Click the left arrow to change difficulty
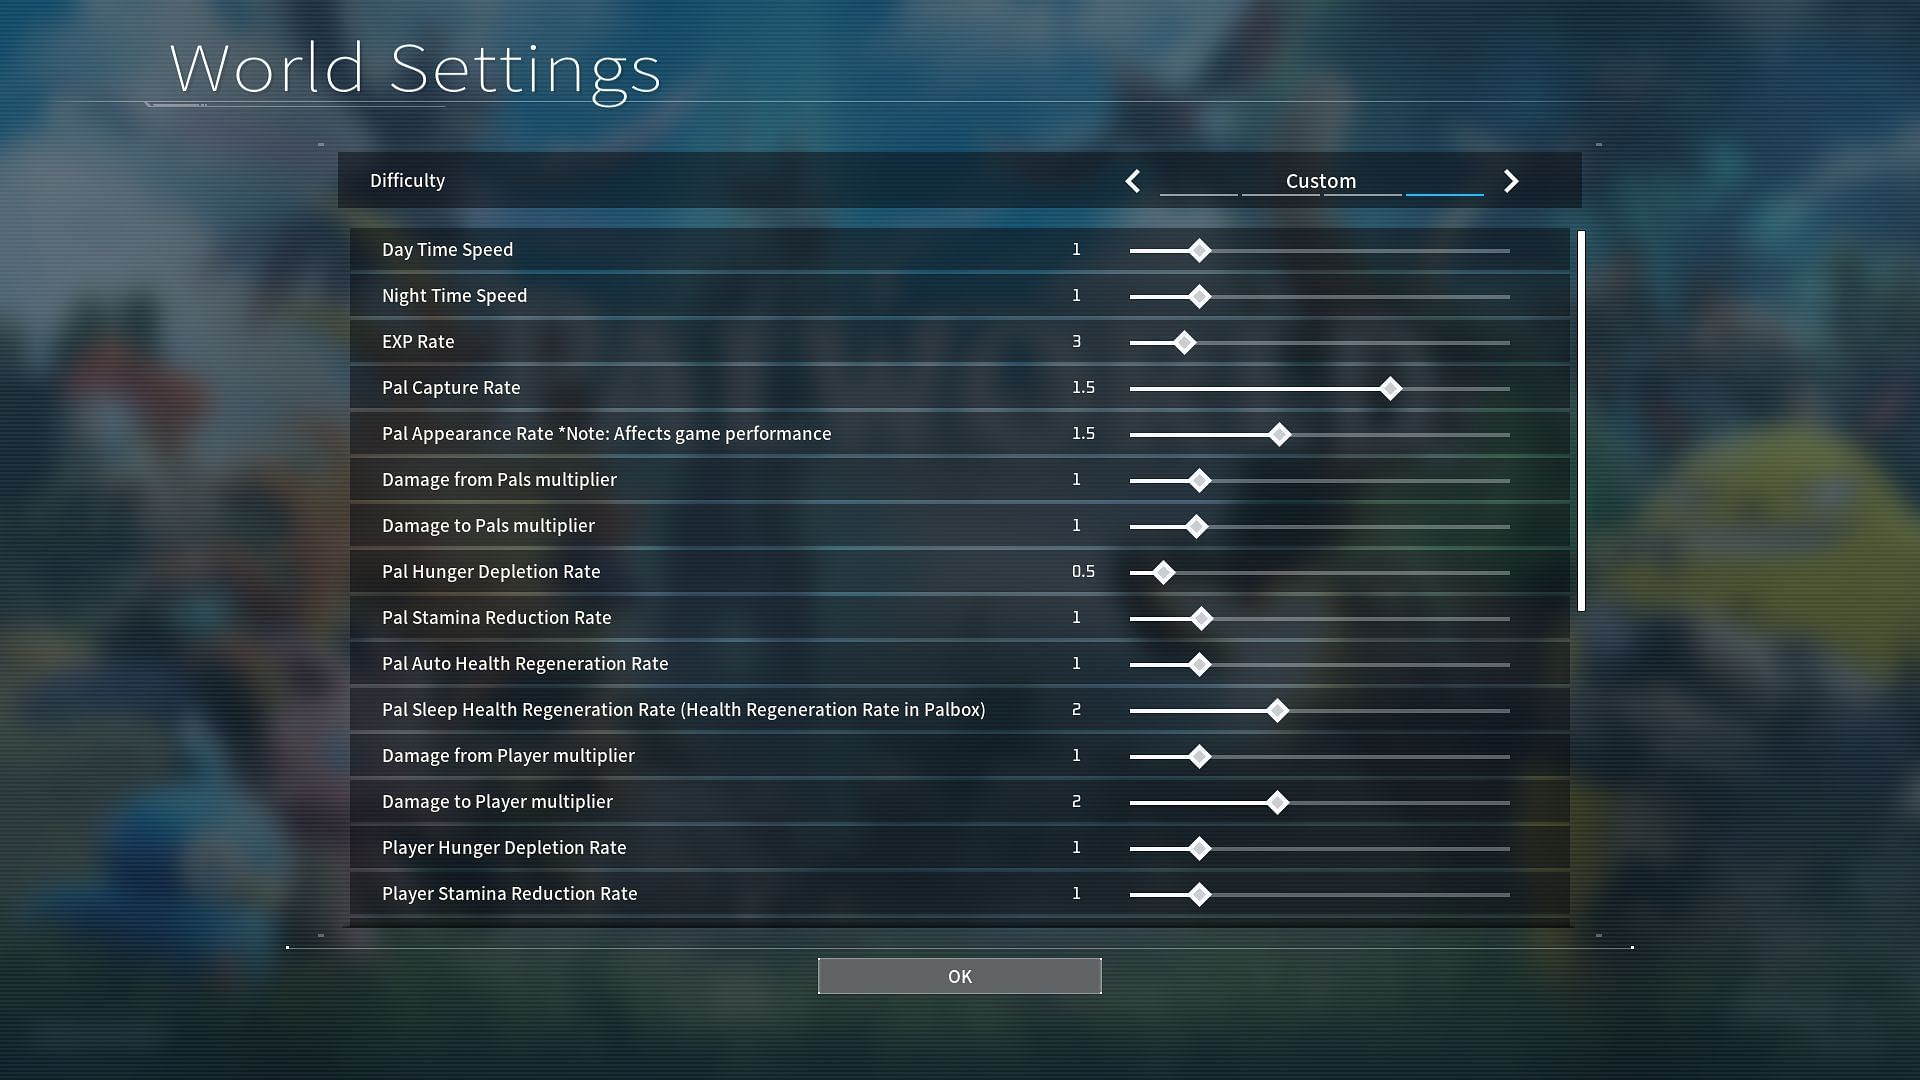This screenshot has width=1920, height=1080. tap(1131, 181)
